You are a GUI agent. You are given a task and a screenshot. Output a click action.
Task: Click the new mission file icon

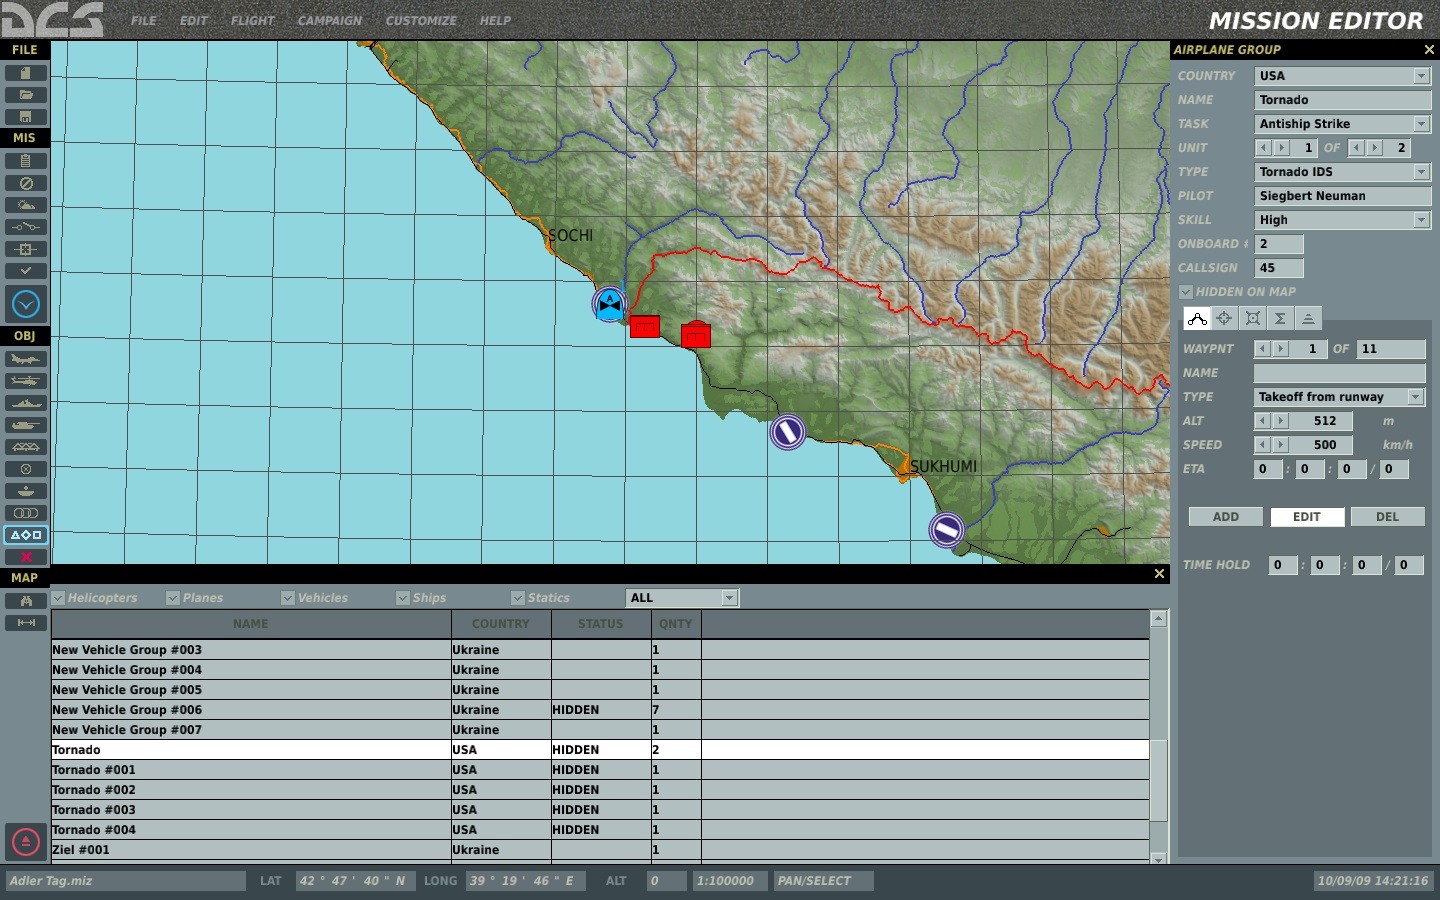[26, 73]
